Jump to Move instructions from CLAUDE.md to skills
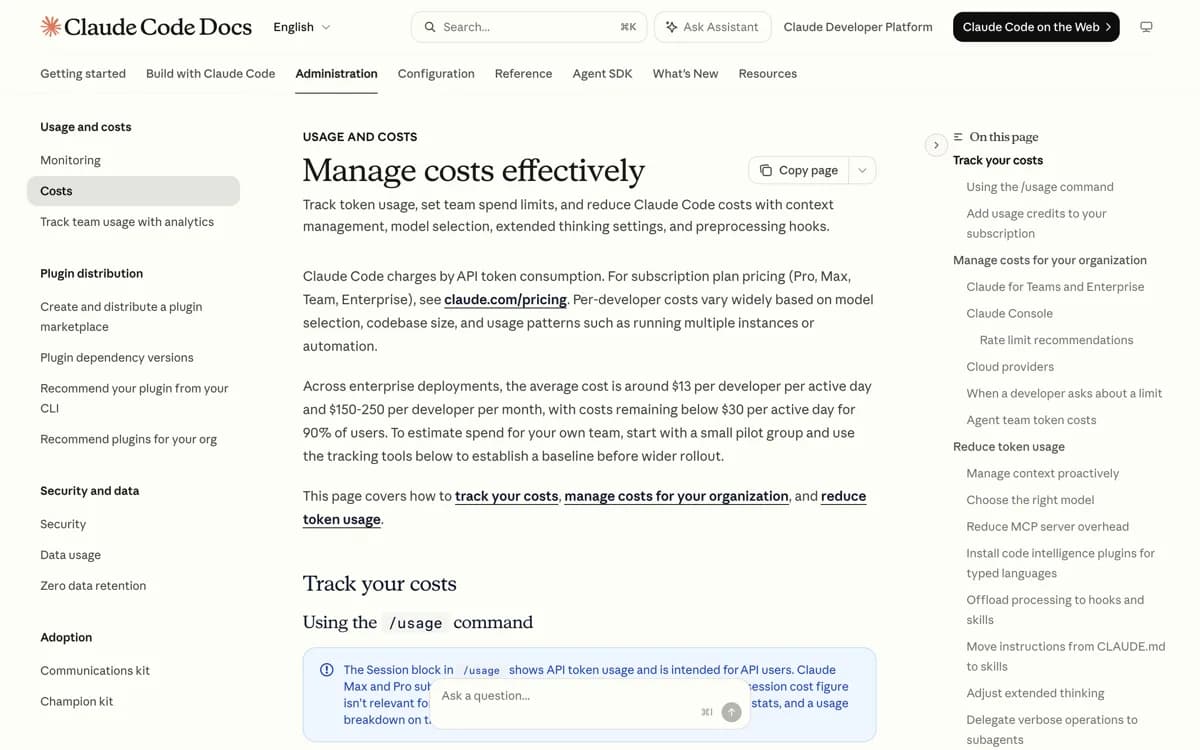The image size is (1200, 750). pyautogui.click(x=1066, y=656)
